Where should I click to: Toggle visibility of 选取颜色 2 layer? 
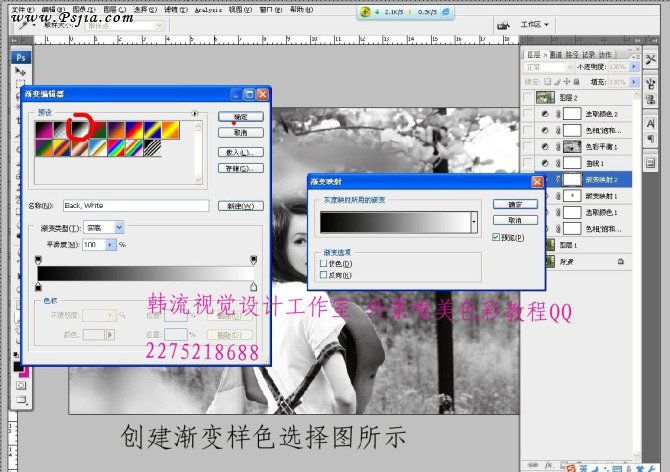click(x=529, y=114)
